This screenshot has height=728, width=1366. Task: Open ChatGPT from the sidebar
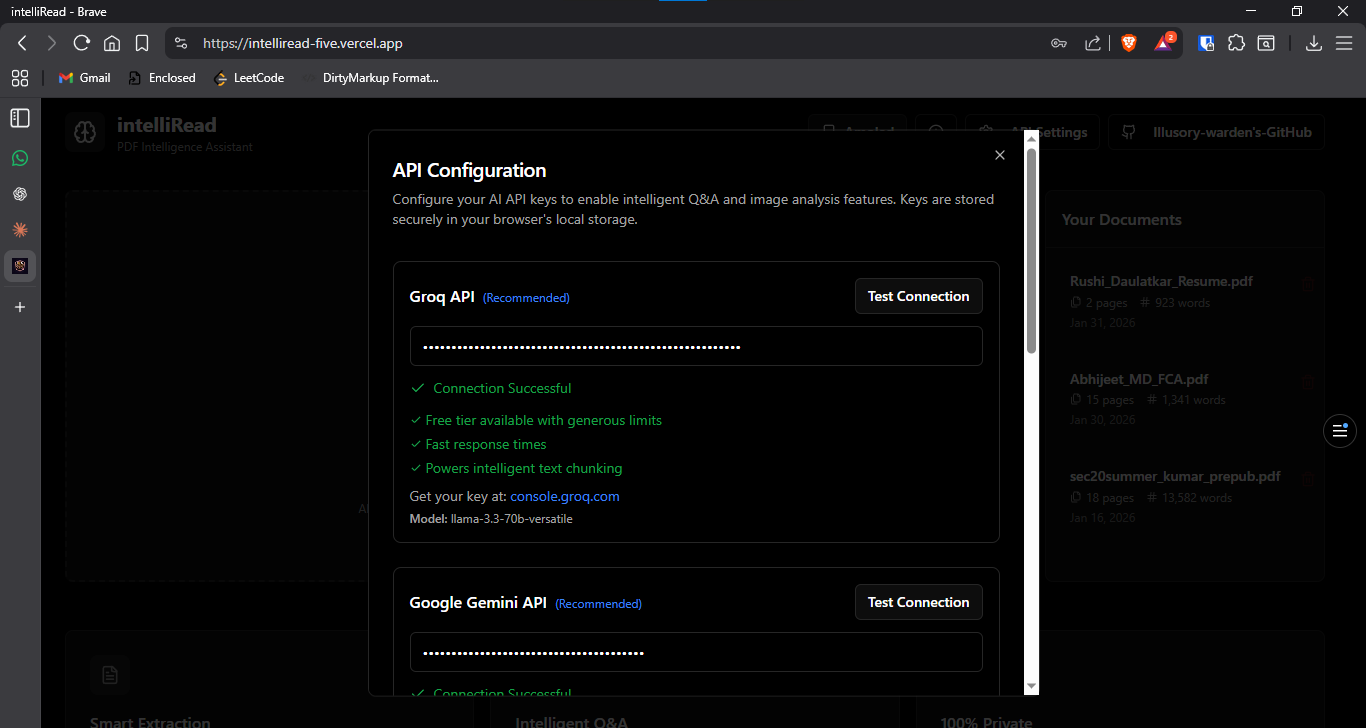[20, 194]
